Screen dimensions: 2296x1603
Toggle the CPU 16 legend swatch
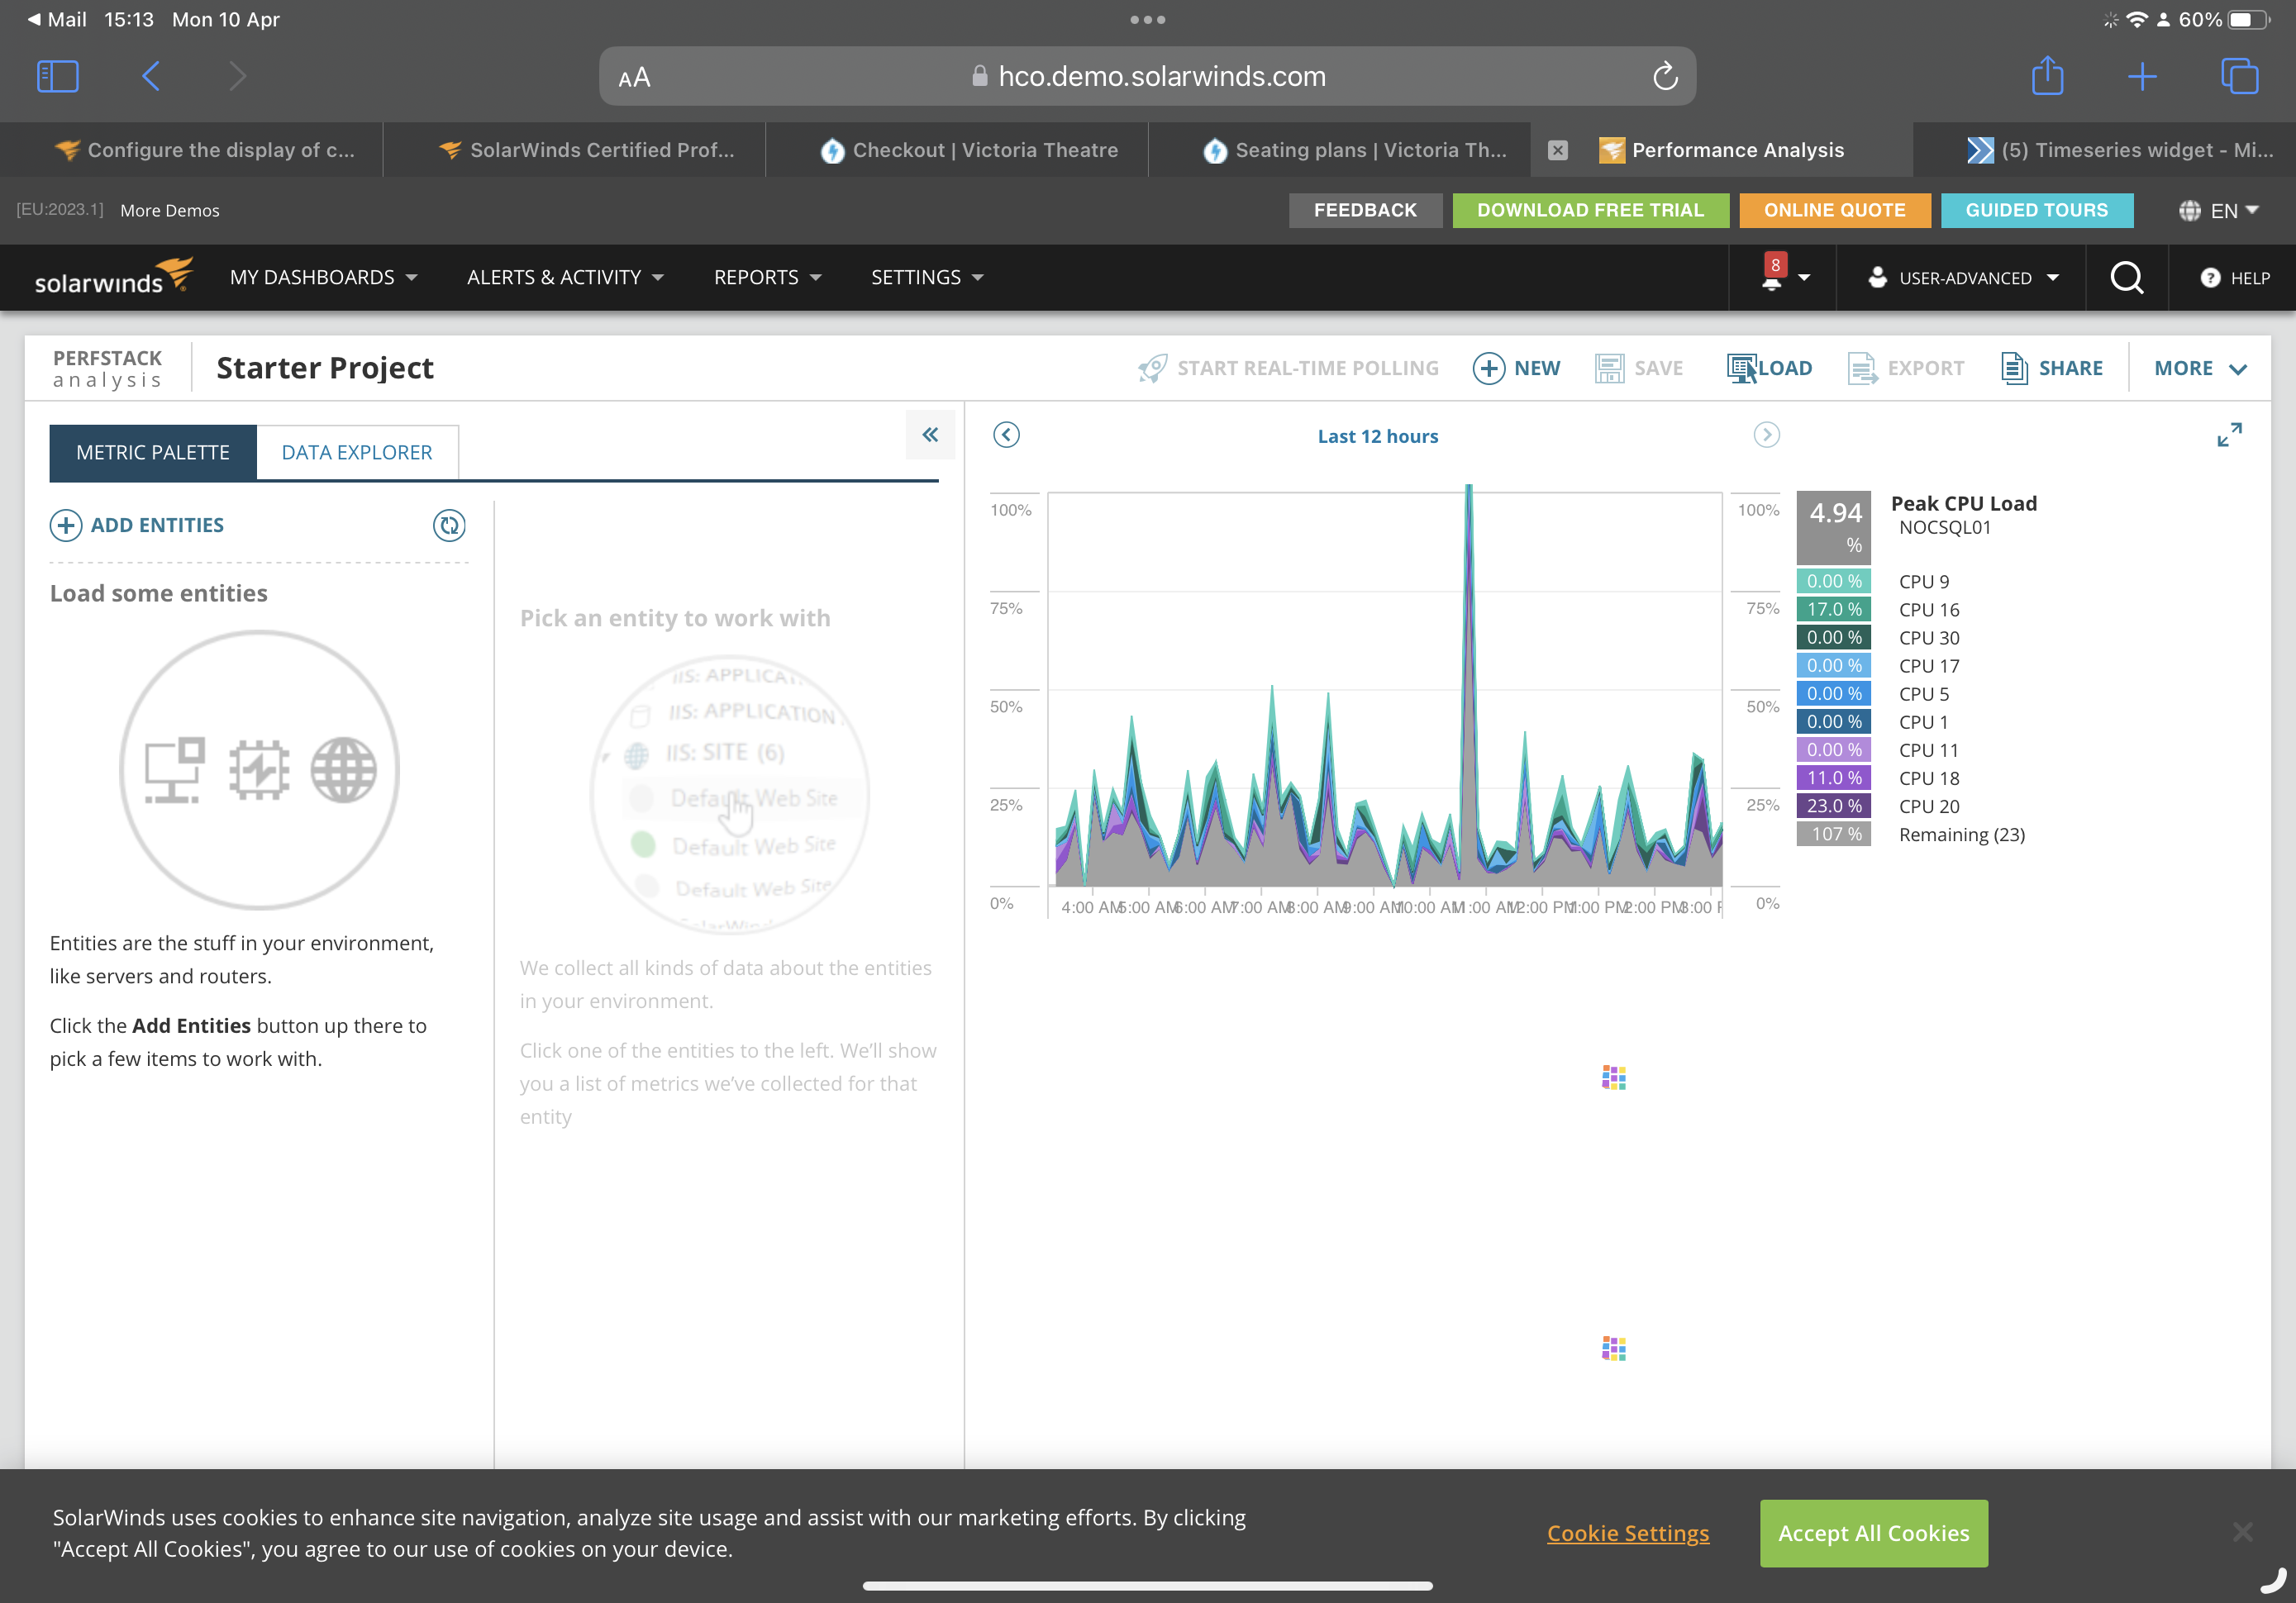coord(1833,609)
